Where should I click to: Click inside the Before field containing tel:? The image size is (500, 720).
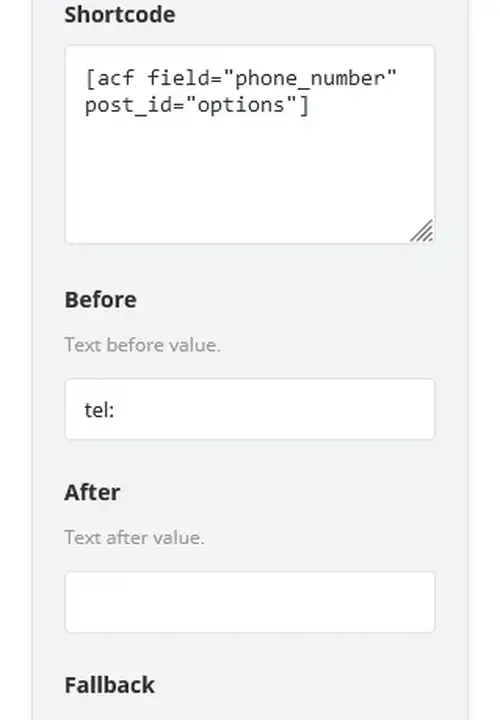(x=250, y=409)
